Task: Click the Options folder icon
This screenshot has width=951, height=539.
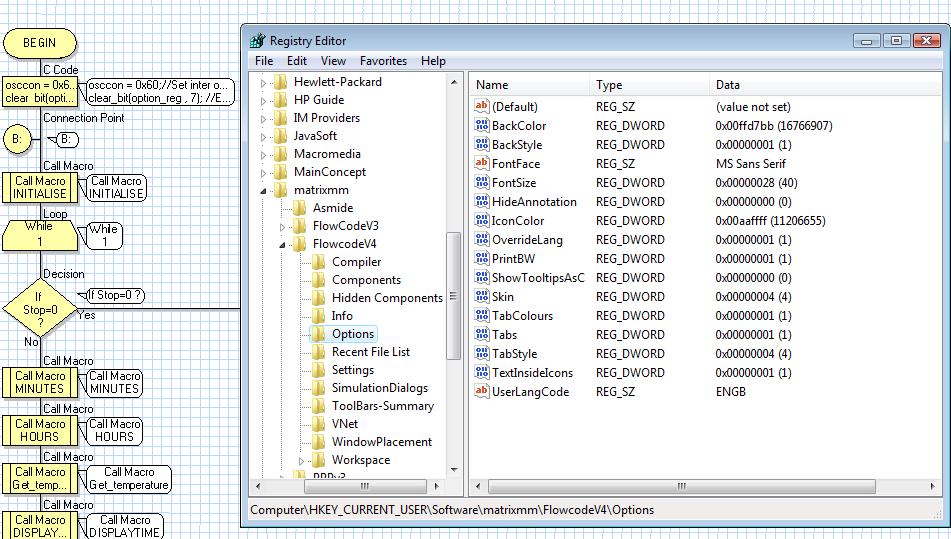Action: pyautogui.click(x=319, y=333)
